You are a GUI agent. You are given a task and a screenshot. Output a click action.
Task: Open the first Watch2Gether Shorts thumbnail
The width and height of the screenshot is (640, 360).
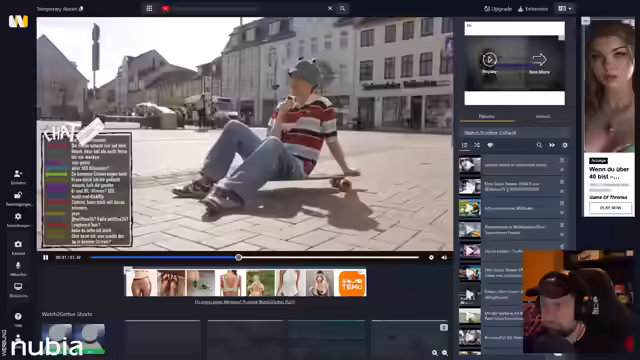tap(73, 338)
